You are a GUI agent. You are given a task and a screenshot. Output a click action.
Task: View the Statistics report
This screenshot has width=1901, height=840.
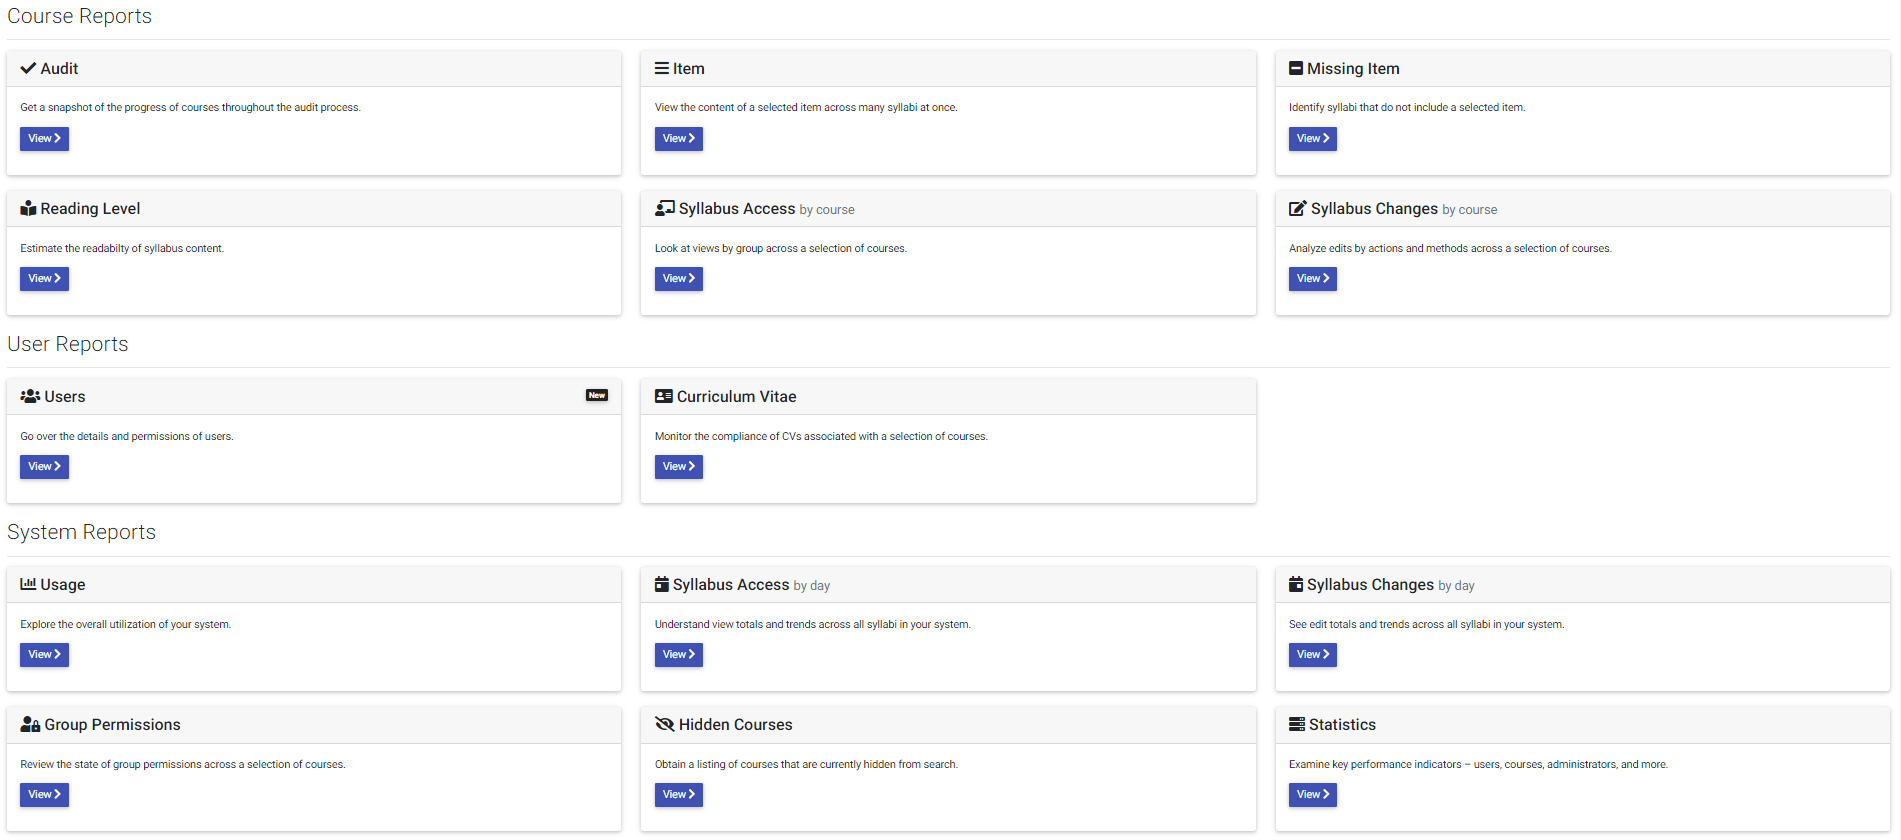(1313, 795)
